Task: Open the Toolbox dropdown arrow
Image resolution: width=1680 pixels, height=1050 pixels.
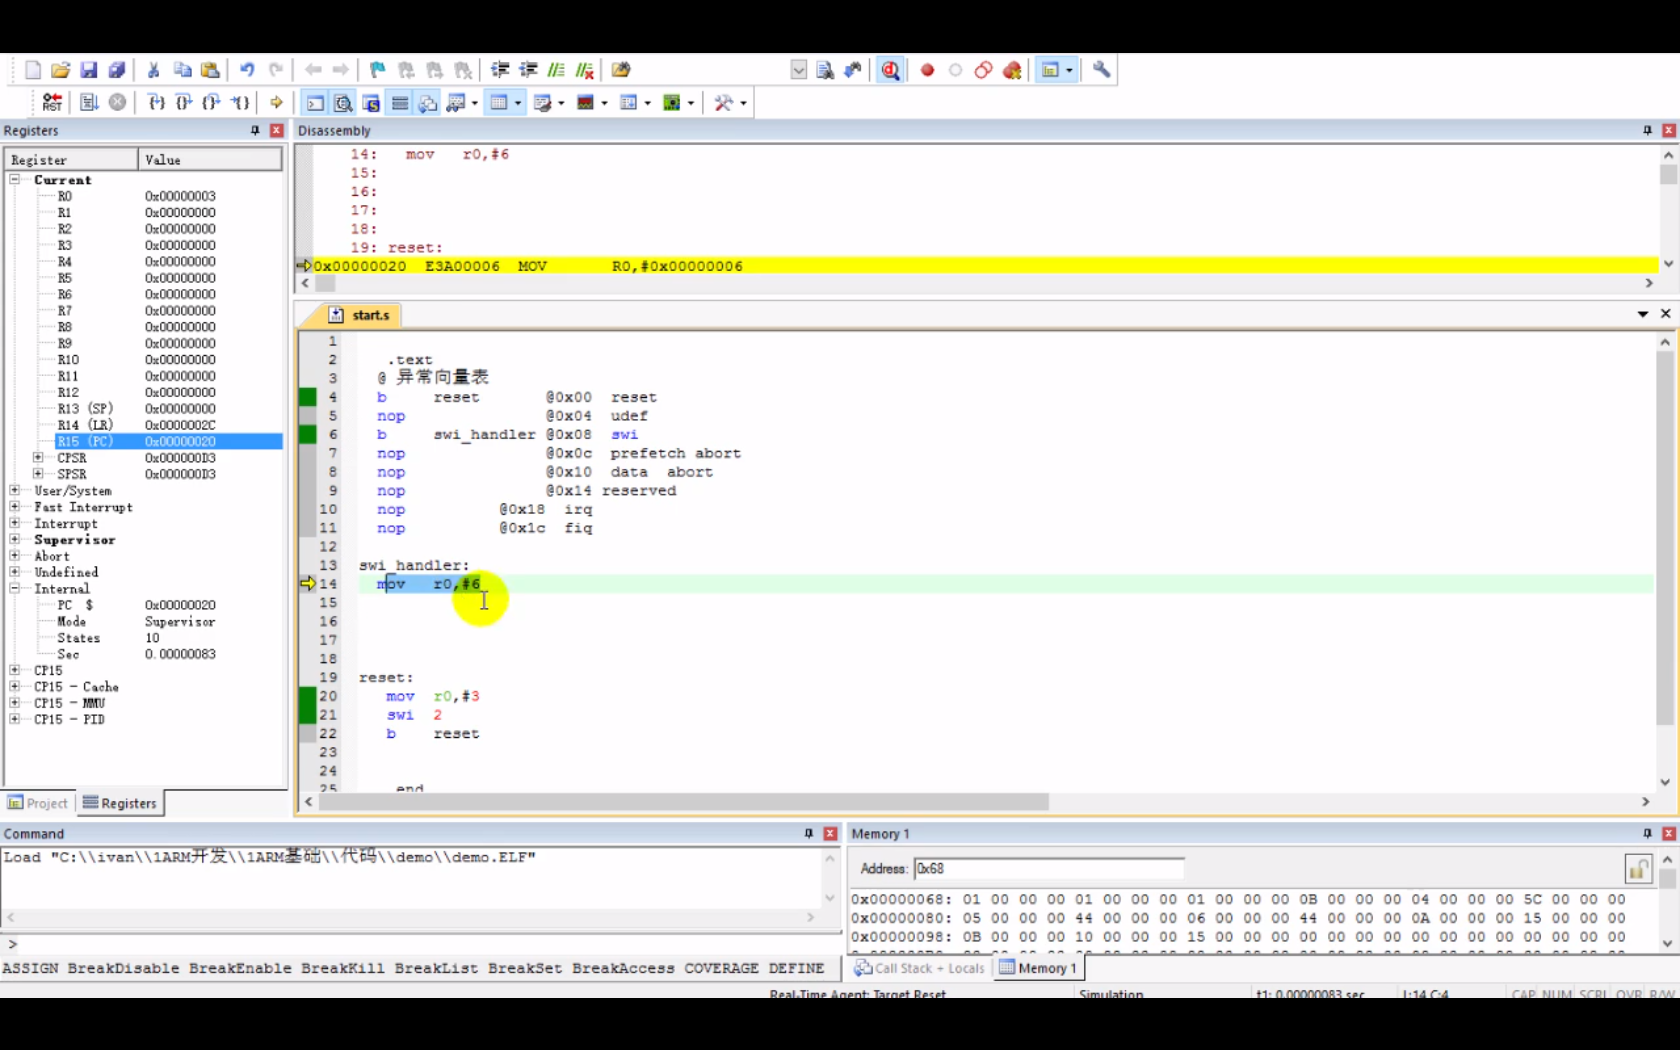Action: [x=743, y=103]
